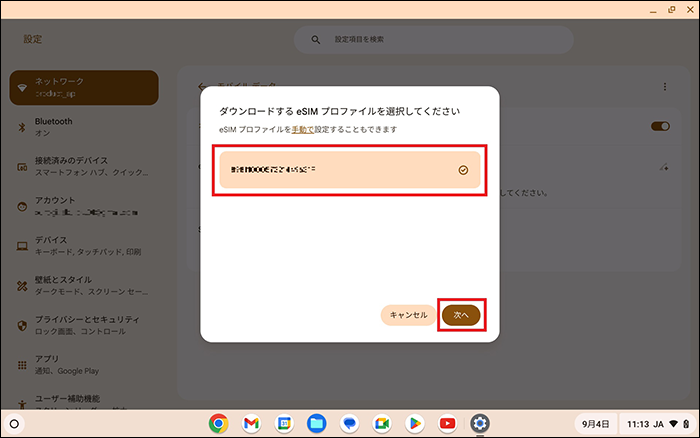This screenshot has height=438, width=700.
Task: Open Google Play Store from the shelf
Action: [414, 423]
